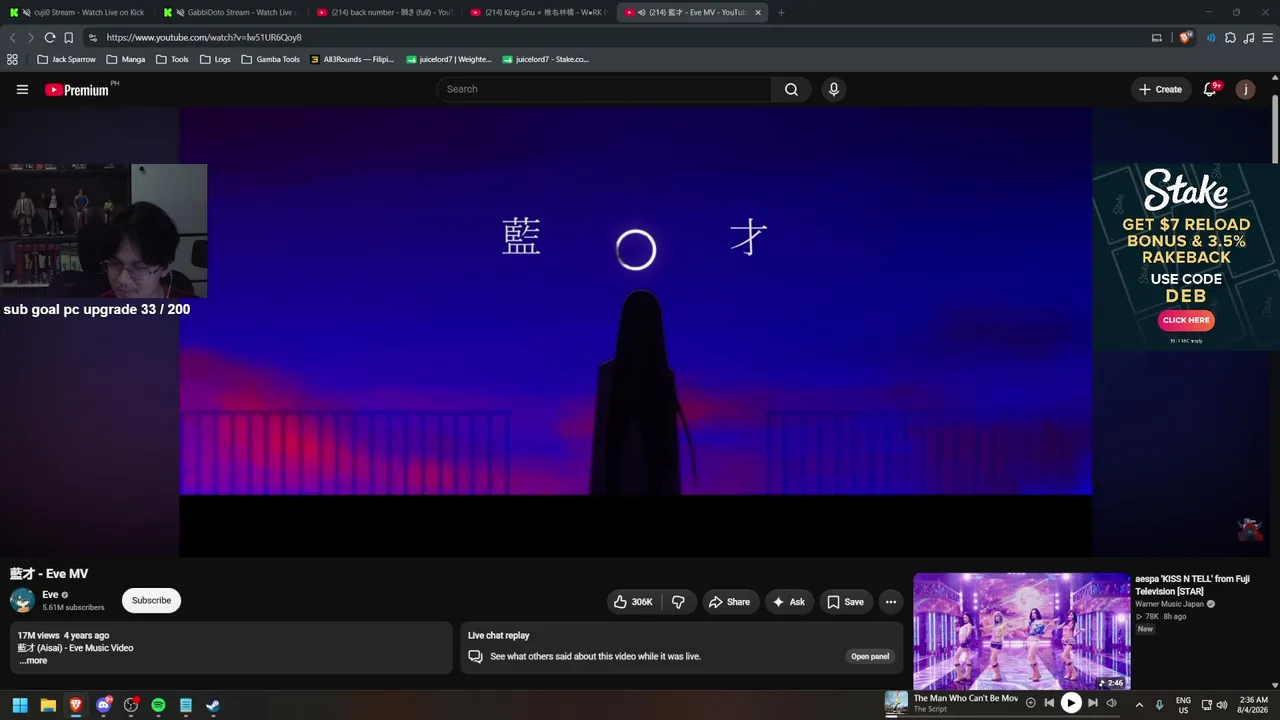The image size is (1280, 720).
Task: Open All3Rounds bookmark link
Action: click(351, 59)
